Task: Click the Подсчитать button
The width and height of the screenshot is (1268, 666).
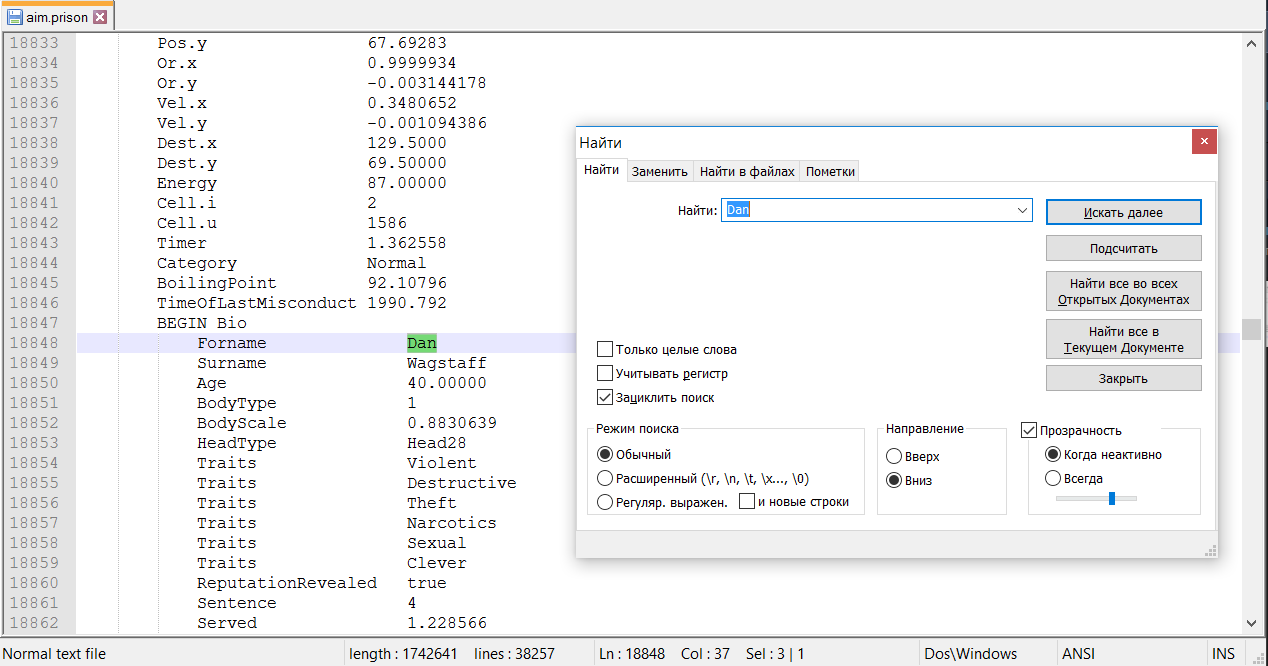Action: [x=1124, y=248]
